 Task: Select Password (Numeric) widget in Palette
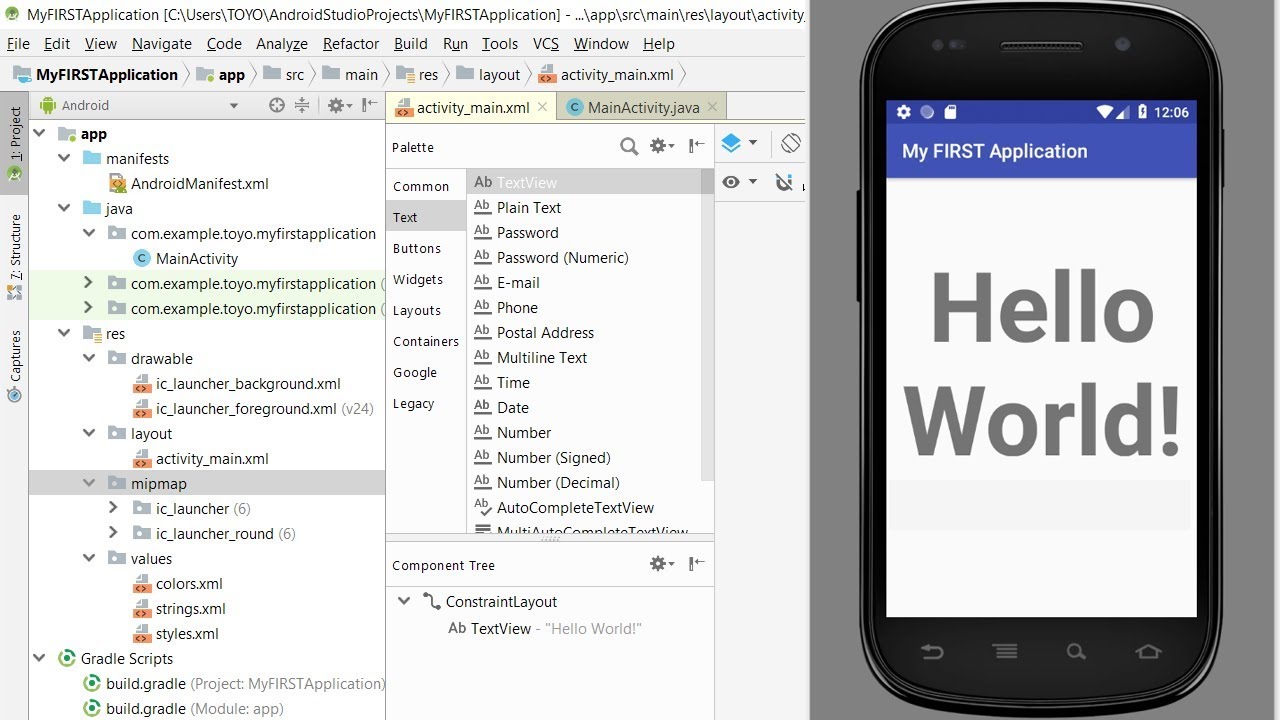563,258
